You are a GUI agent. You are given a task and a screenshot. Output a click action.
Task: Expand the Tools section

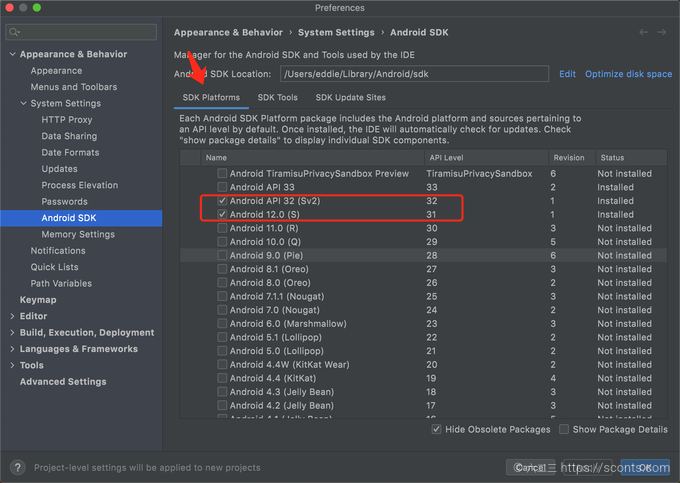coord(12,365)
